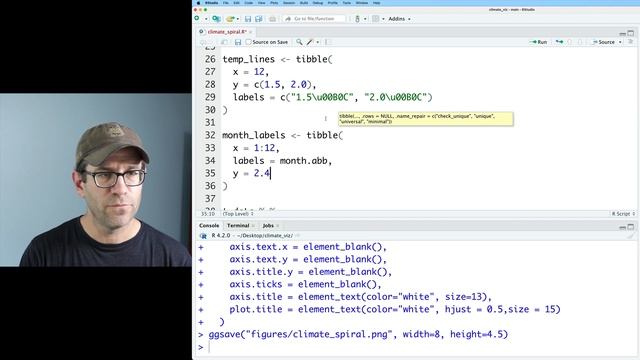Viewport: 640px width, 360px height.
Task: Click the Create a project icon
Action: (x=216, y=19)
